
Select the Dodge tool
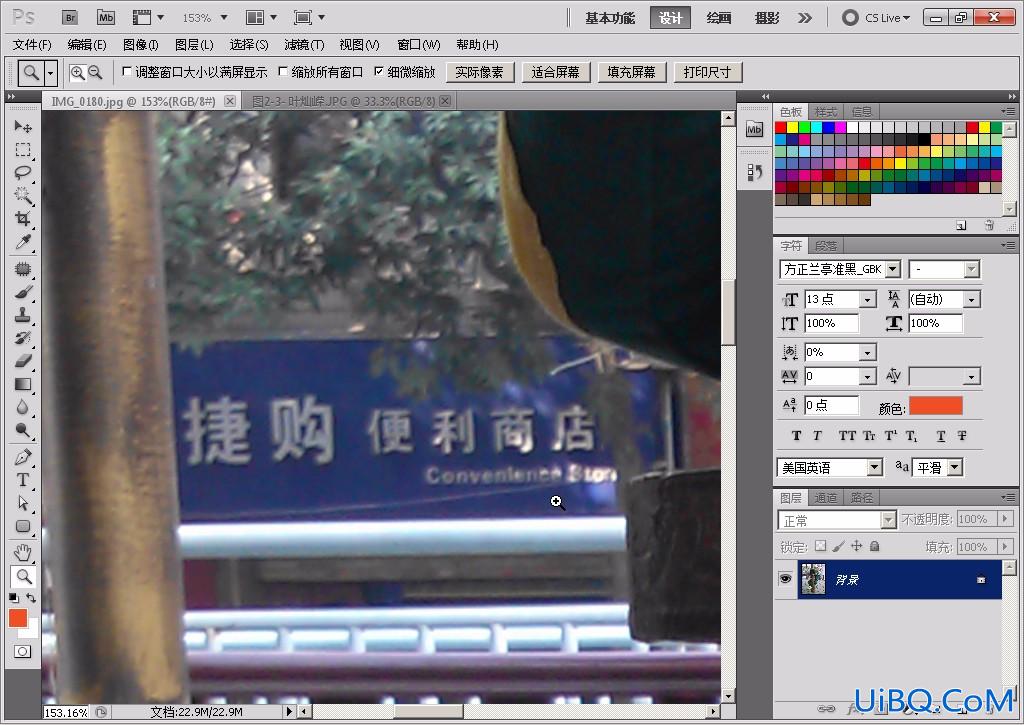(23, 430)
